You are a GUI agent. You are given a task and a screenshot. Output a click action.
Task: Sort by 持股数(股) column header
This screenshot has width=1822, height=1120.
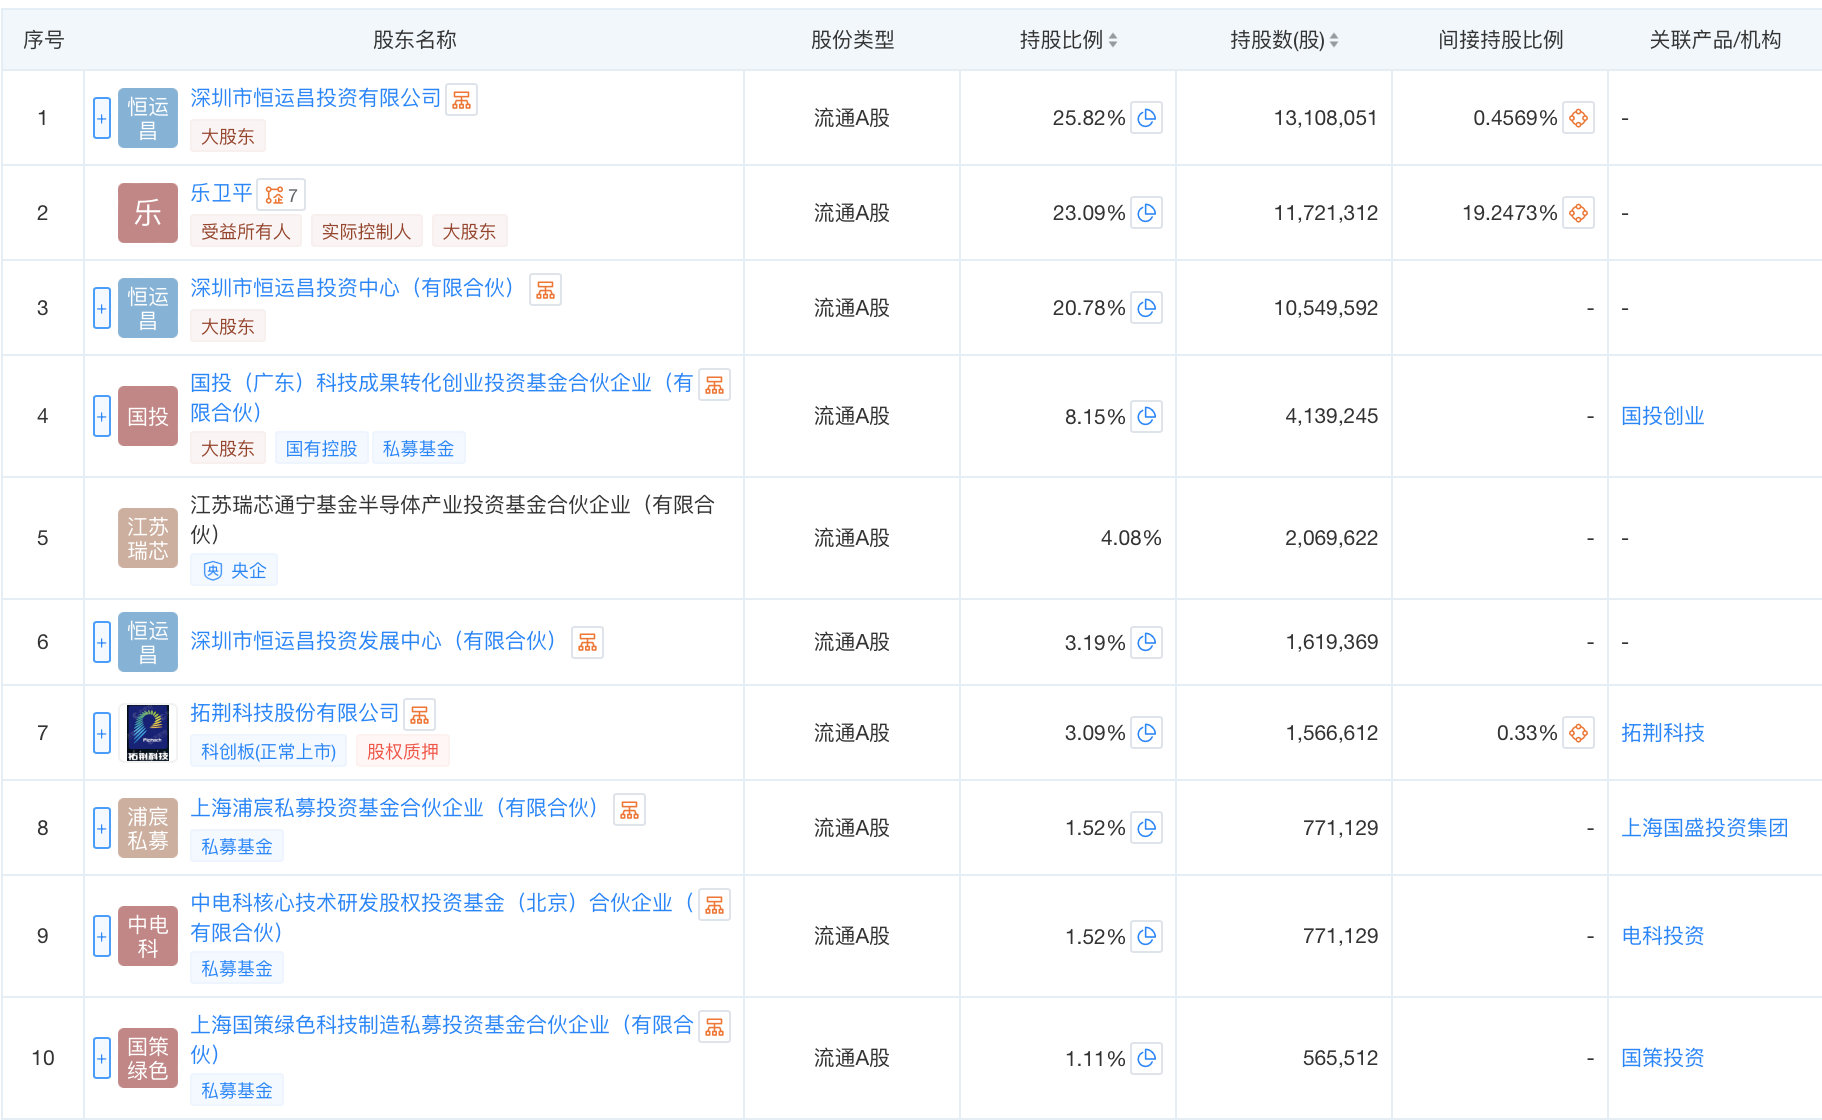click(1283, 40)
